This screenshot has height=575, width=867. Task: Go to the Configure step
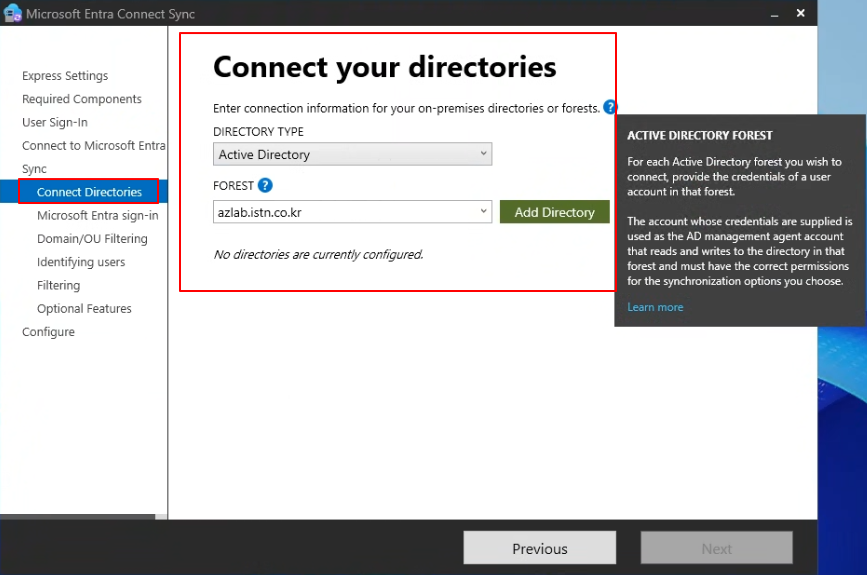pos(48,332)
